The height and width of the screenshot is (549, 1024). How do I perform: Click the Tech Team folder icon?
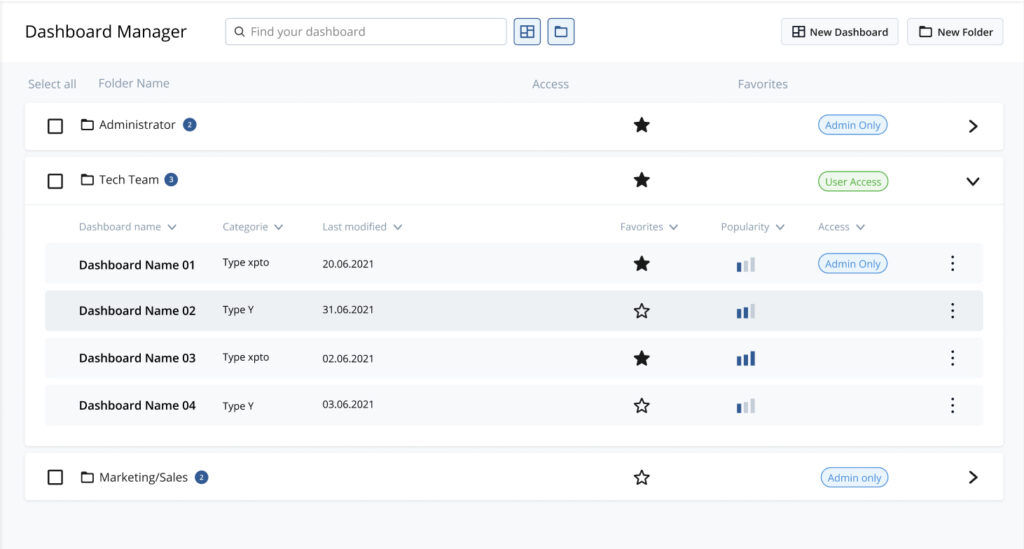87,179
